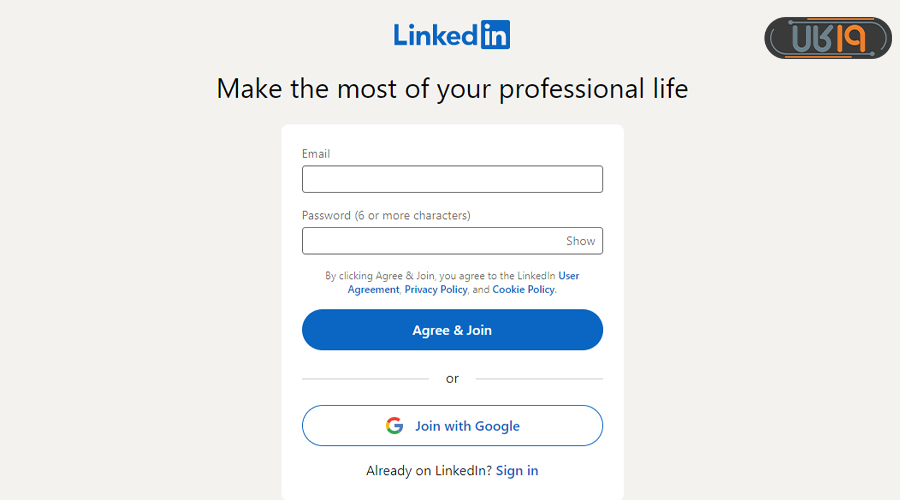Click the 'or' divider text
Screen dimensions: 900x500
[452, 379]
